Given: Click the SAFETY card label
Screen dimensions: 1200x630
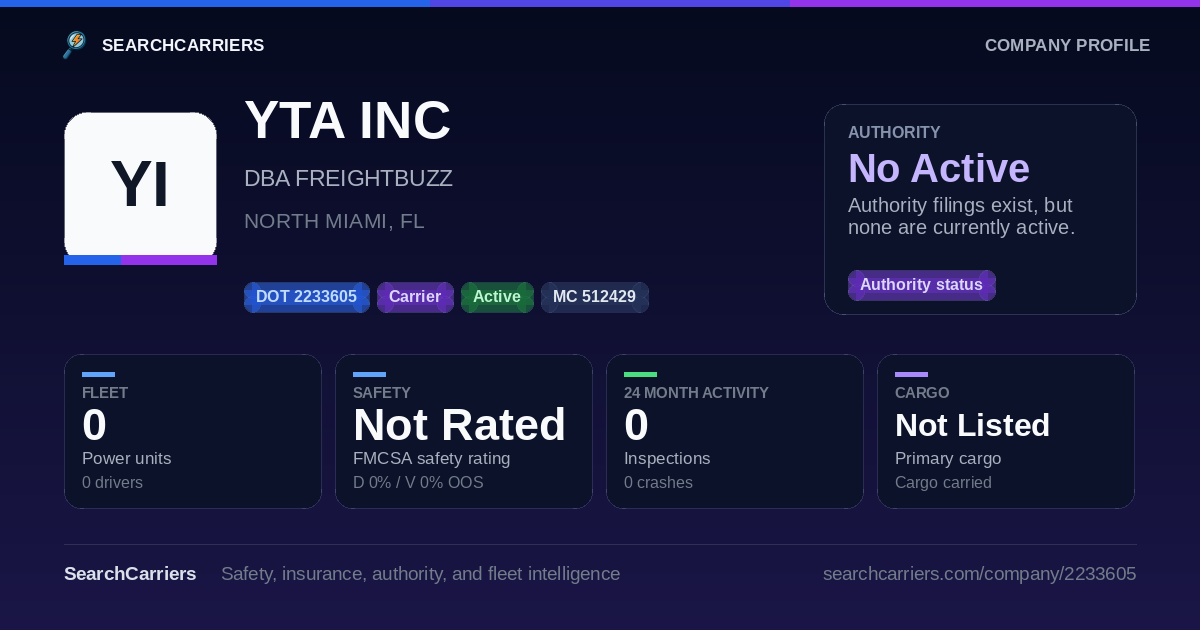Looking at the screenshot, I should click(x=382, y=393).
